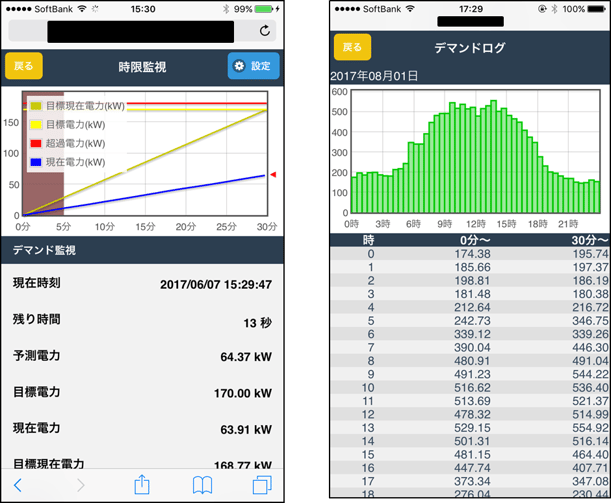Click blue 現在電力(kW) legend swatch
Viewport: 611px width, 503px height.
36,162
